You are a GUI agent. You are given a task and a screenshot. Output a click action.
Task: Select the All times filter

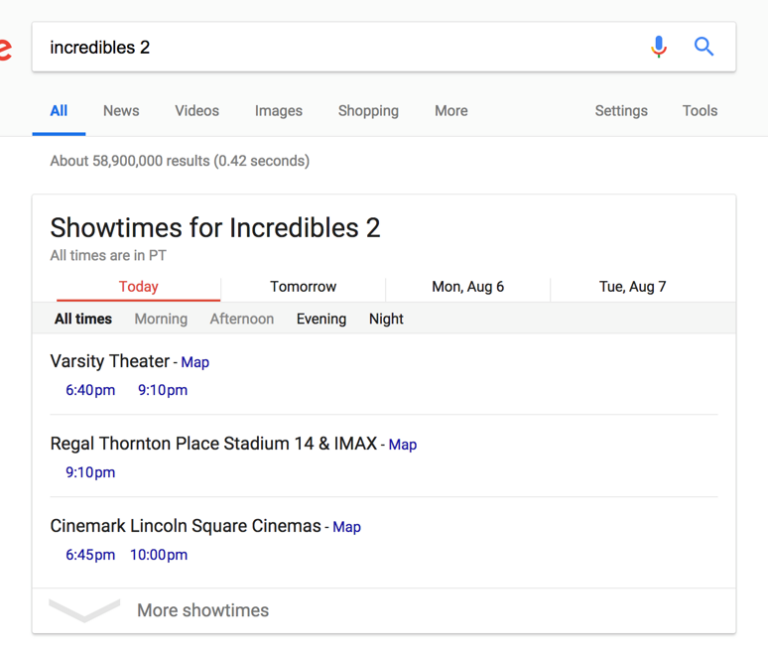pos(83,319)
